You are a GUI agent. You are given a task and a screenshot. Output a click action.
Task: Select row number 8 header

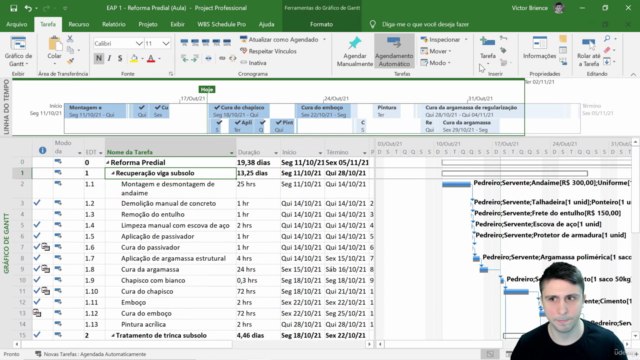[x=22, y=258]
